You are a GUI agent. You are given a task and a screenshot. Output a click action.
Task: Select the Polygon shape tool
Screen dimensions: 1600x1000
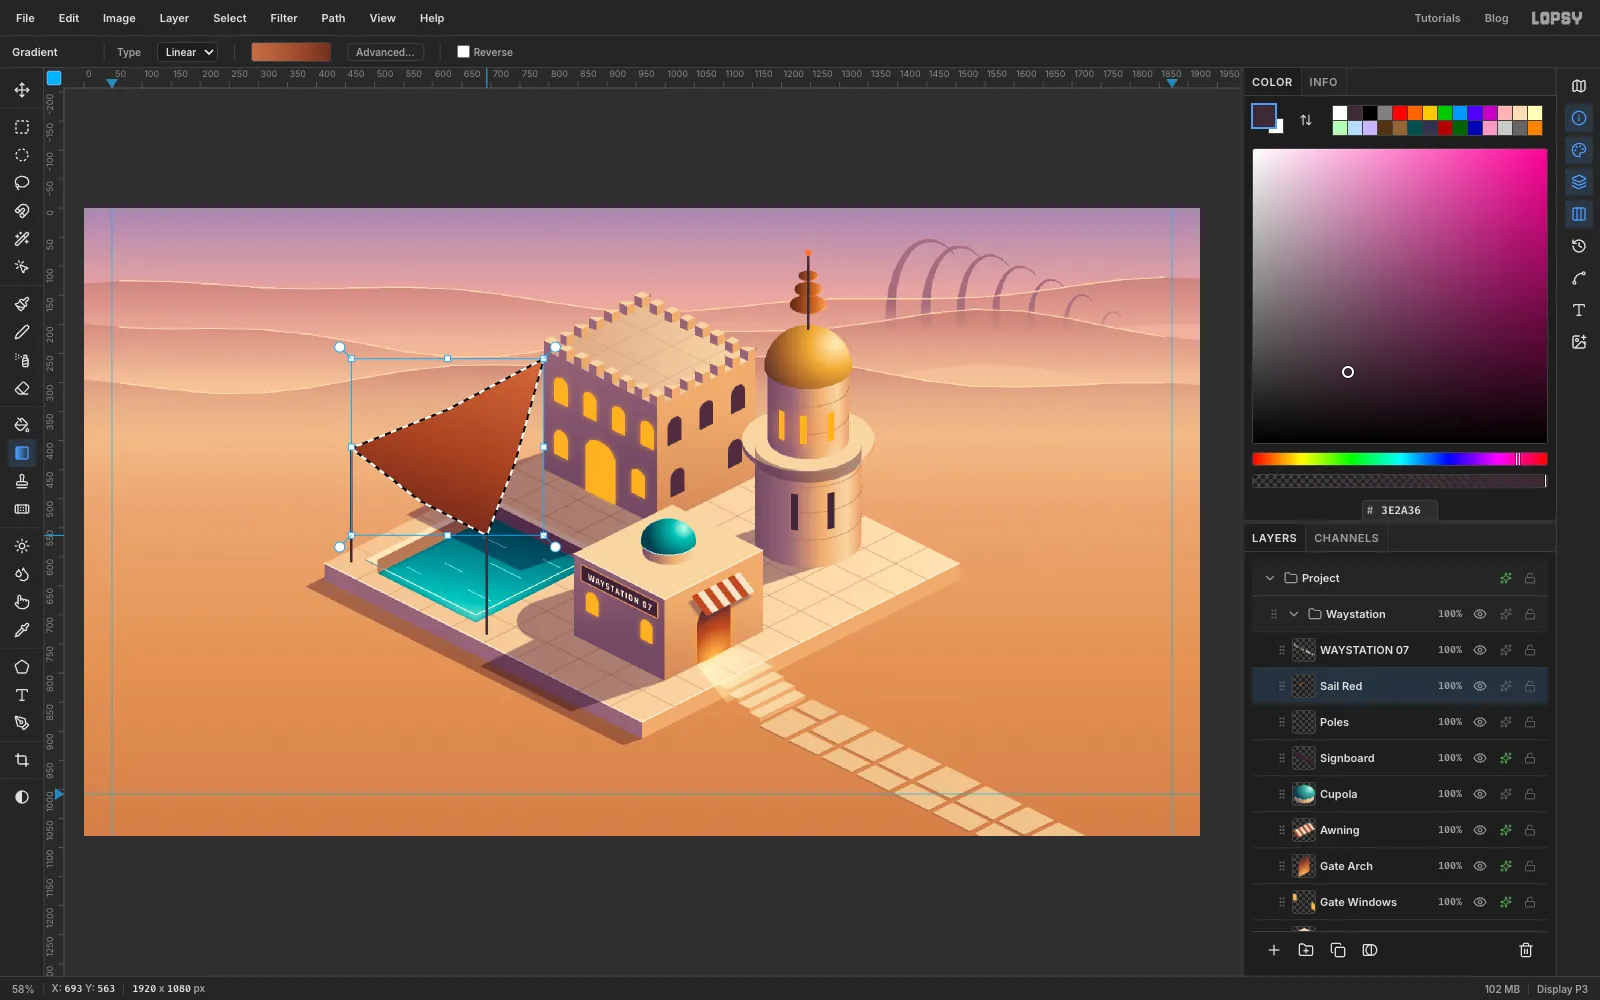coord(22,667)
